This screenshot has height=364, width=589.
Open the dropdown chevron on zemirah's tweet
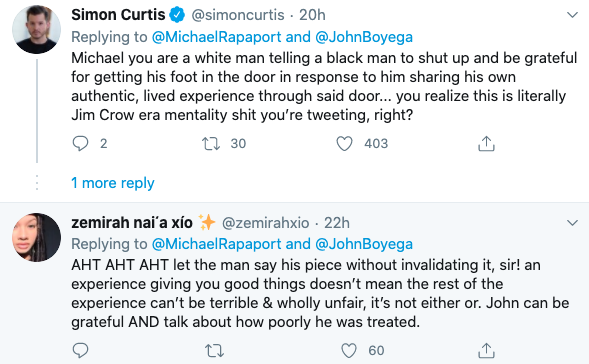(572, 223)
